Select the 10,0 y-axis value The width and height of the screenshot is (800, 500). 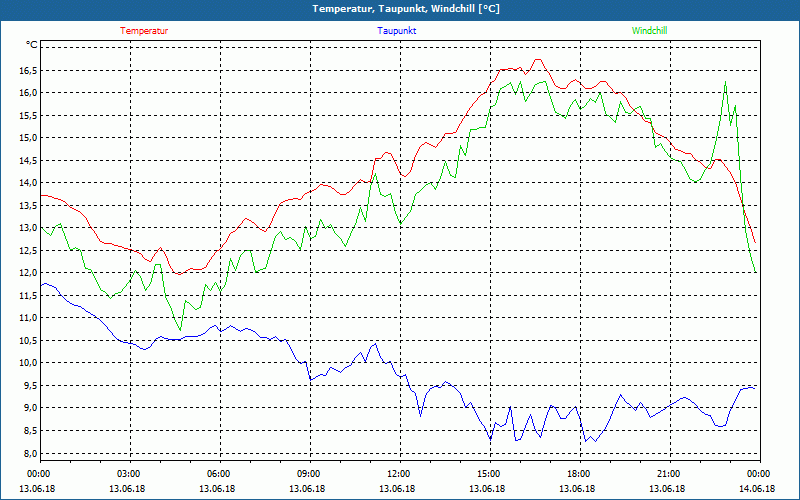tap(28, 363)
